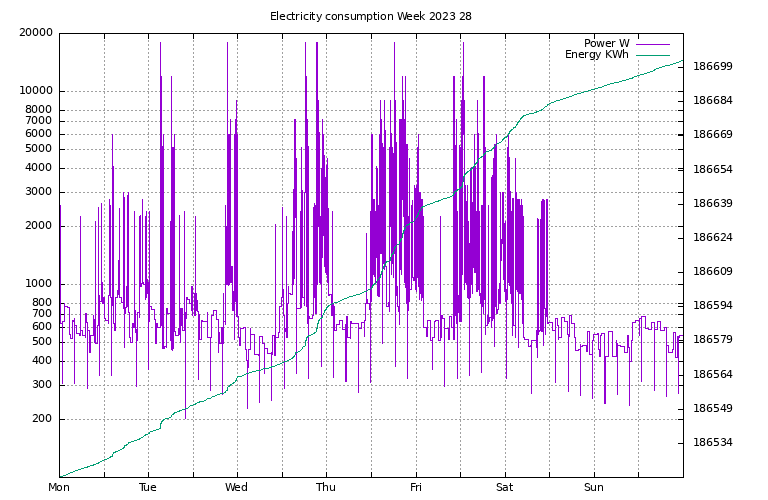Click the 'Wed' x-axis label
Image resolution: width=768 pixels, height=500 pixels.
point(237,487)
